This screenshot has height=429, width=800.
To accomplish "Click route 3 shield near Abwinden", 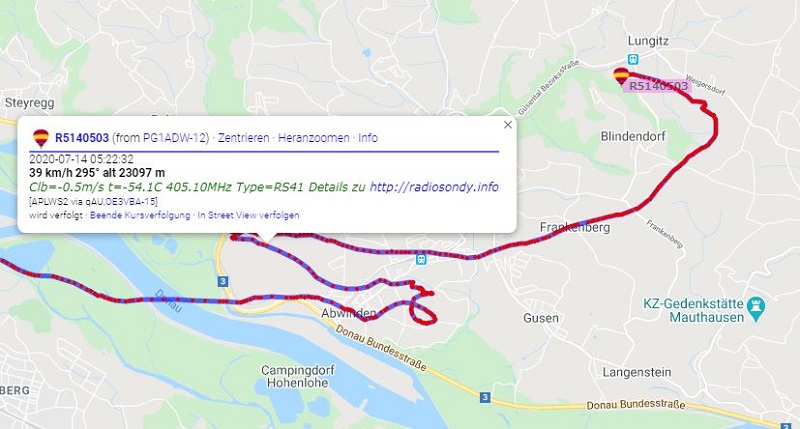I will click(222, 281).
